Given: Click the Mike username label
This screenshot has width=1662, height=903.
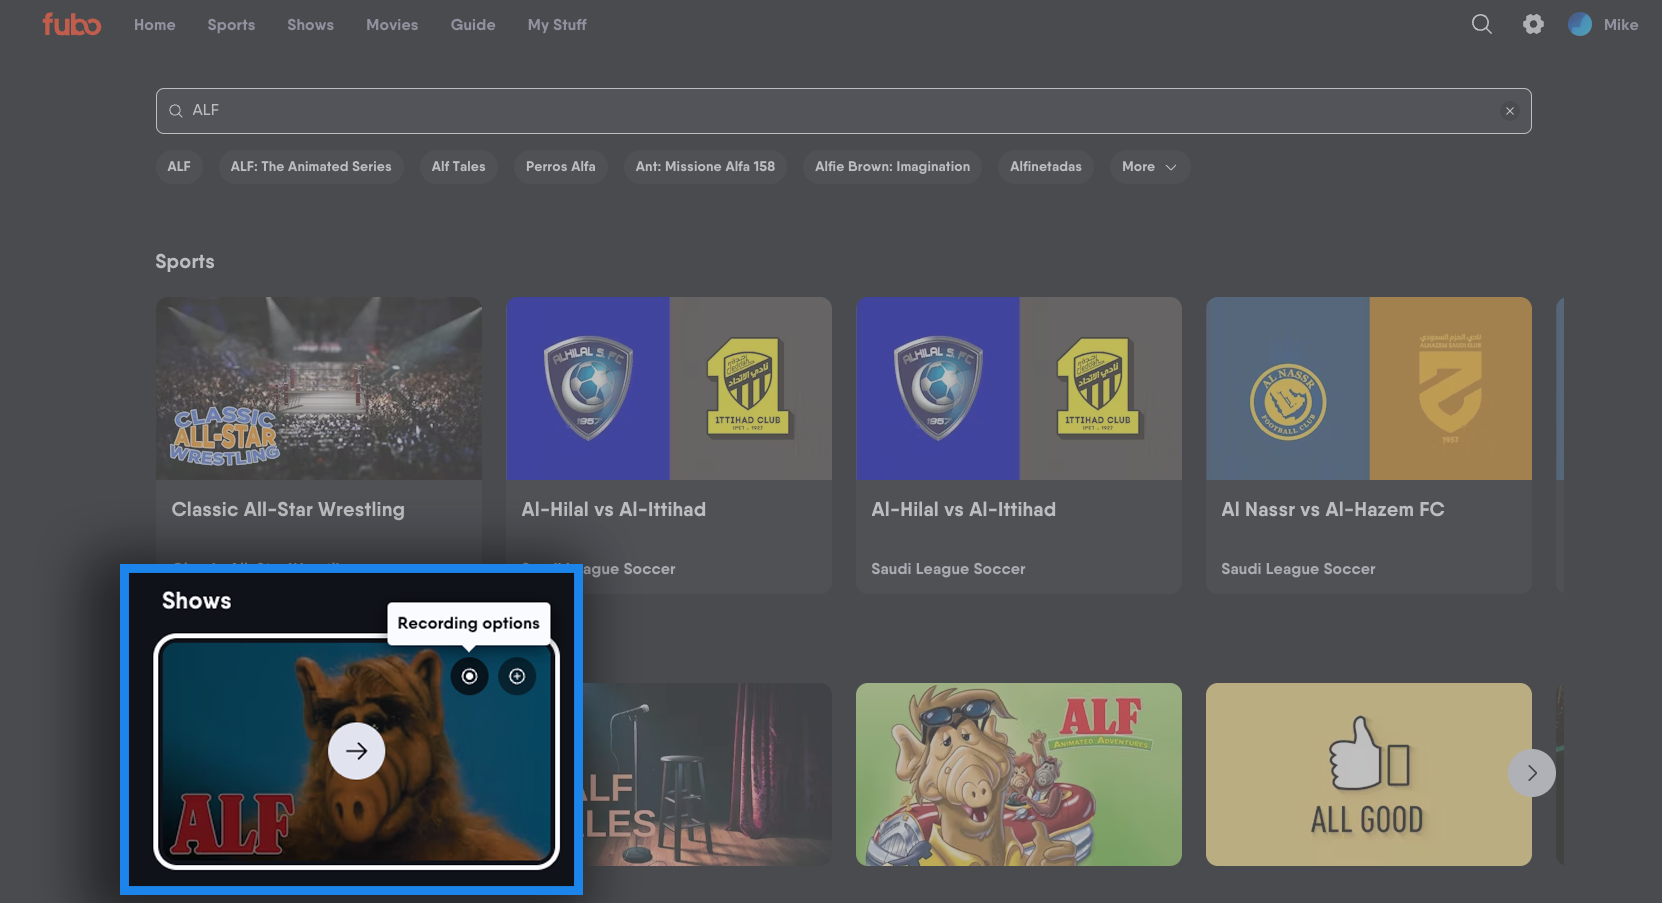Looking at the screenshot, I should coord(1621,25).
